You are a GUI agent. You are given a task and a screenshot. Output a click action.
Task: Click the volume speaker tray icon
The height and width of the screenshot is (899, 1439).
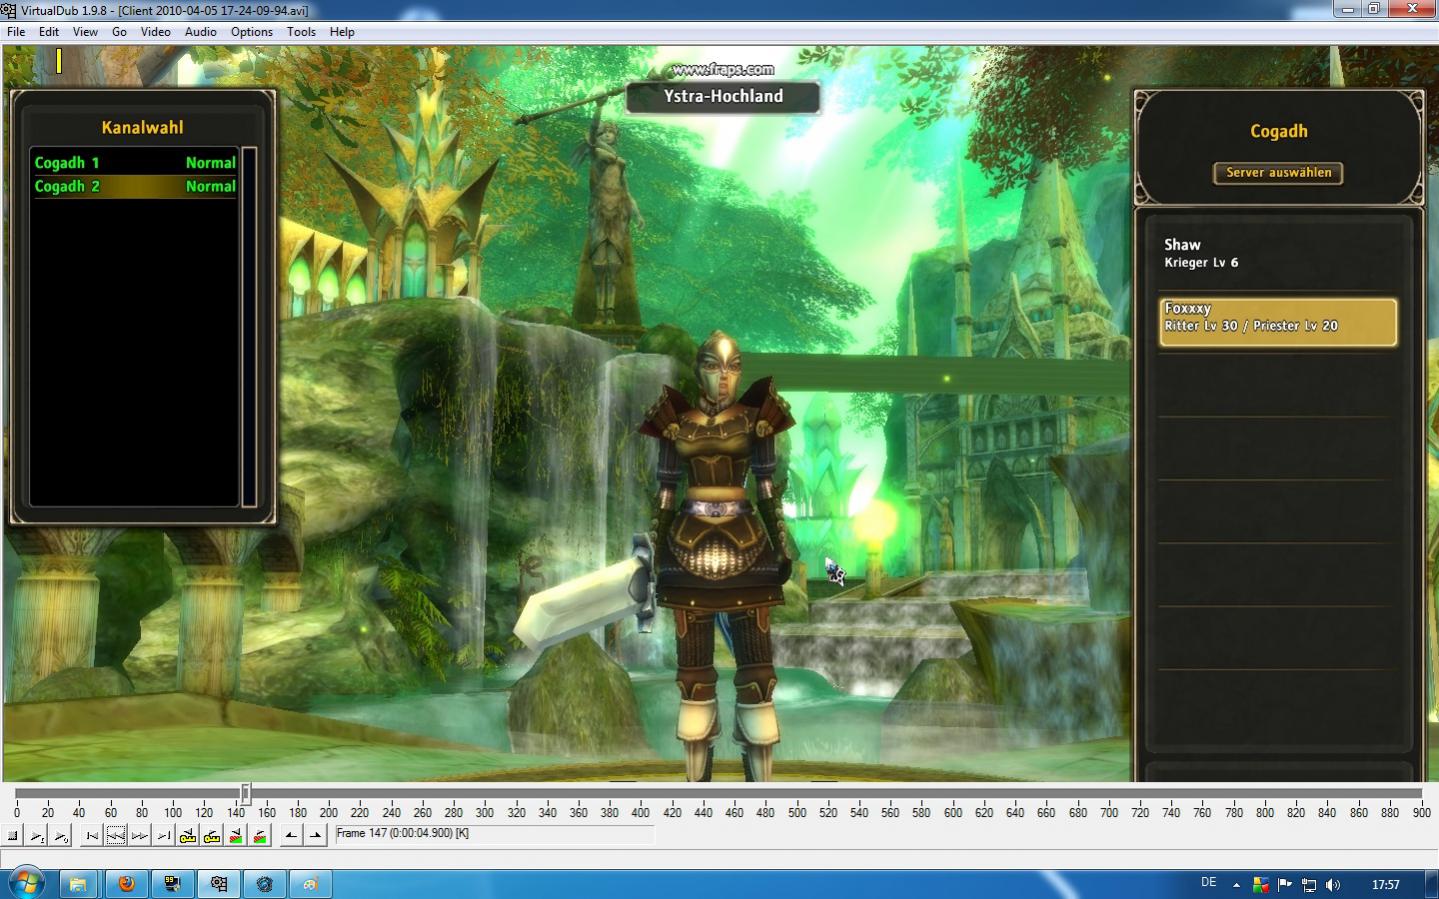pyautogui.click(x=1332, y=885)
